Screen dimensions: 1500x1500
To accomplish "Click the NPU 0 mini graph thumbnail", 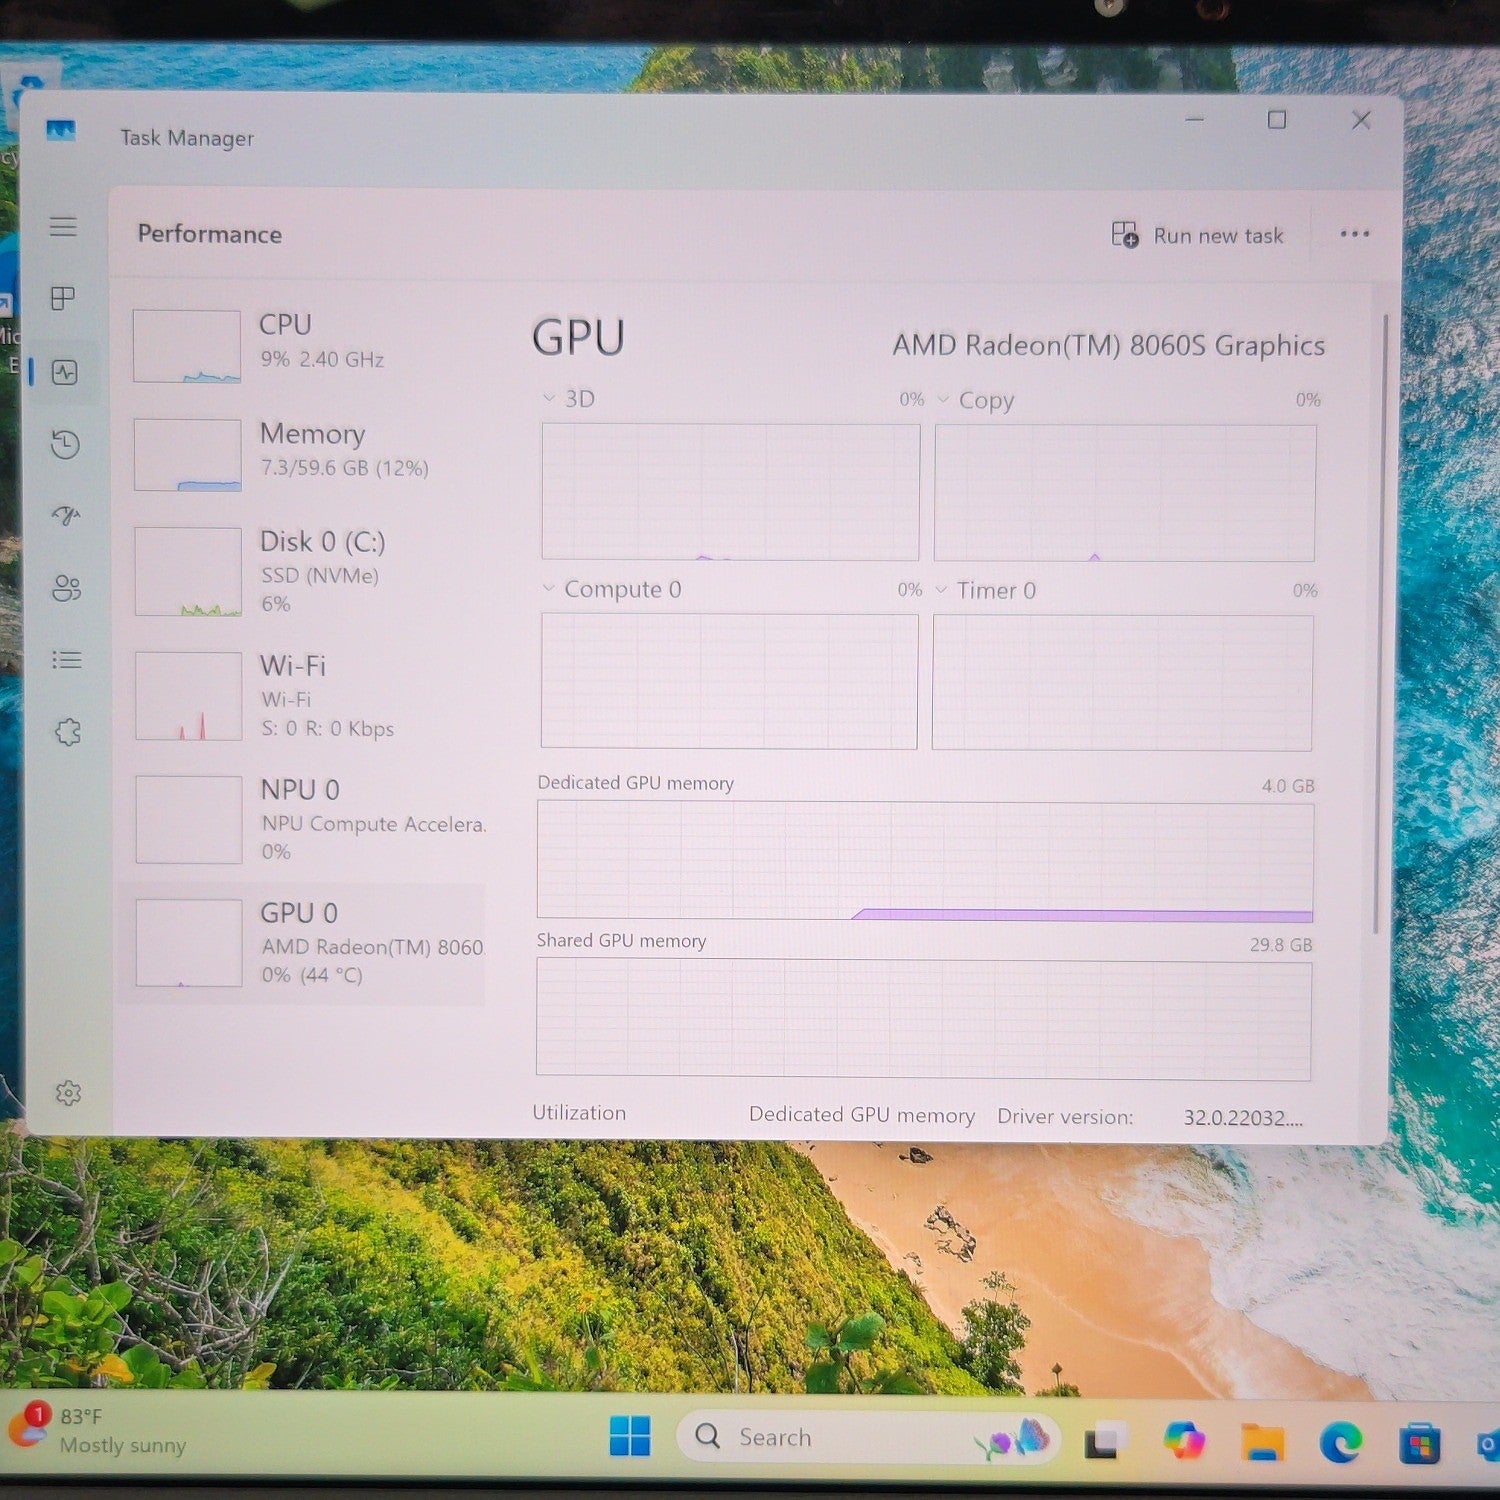I will (x=189, y=819).
